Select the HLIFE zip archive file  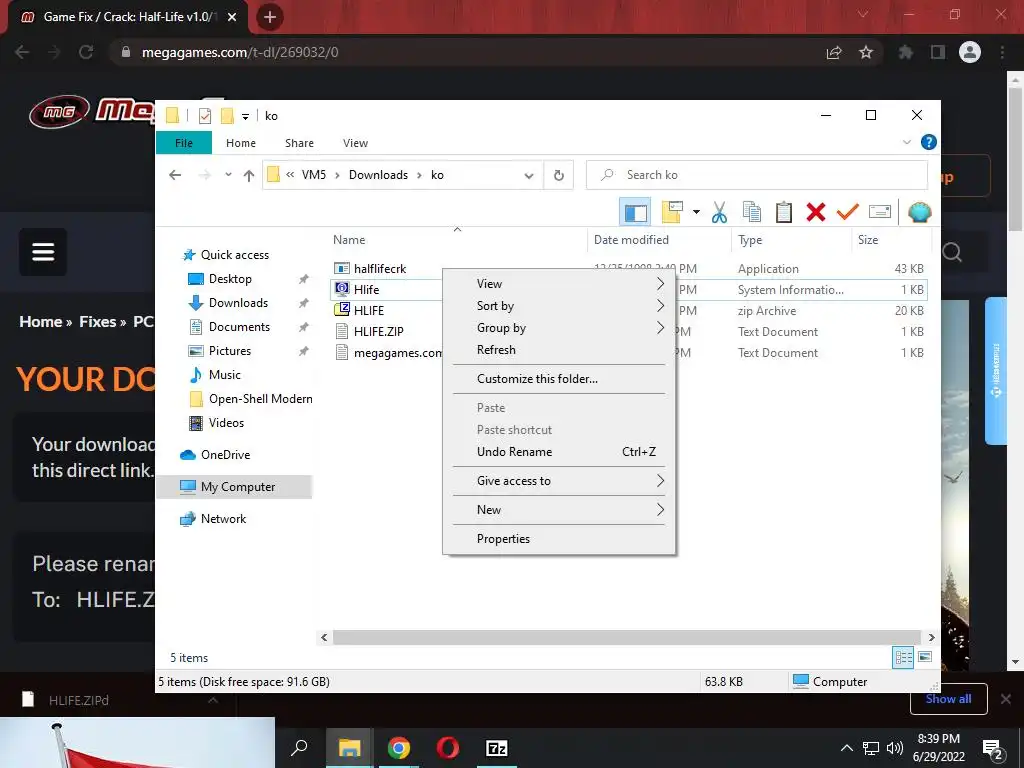pos(369,310)
